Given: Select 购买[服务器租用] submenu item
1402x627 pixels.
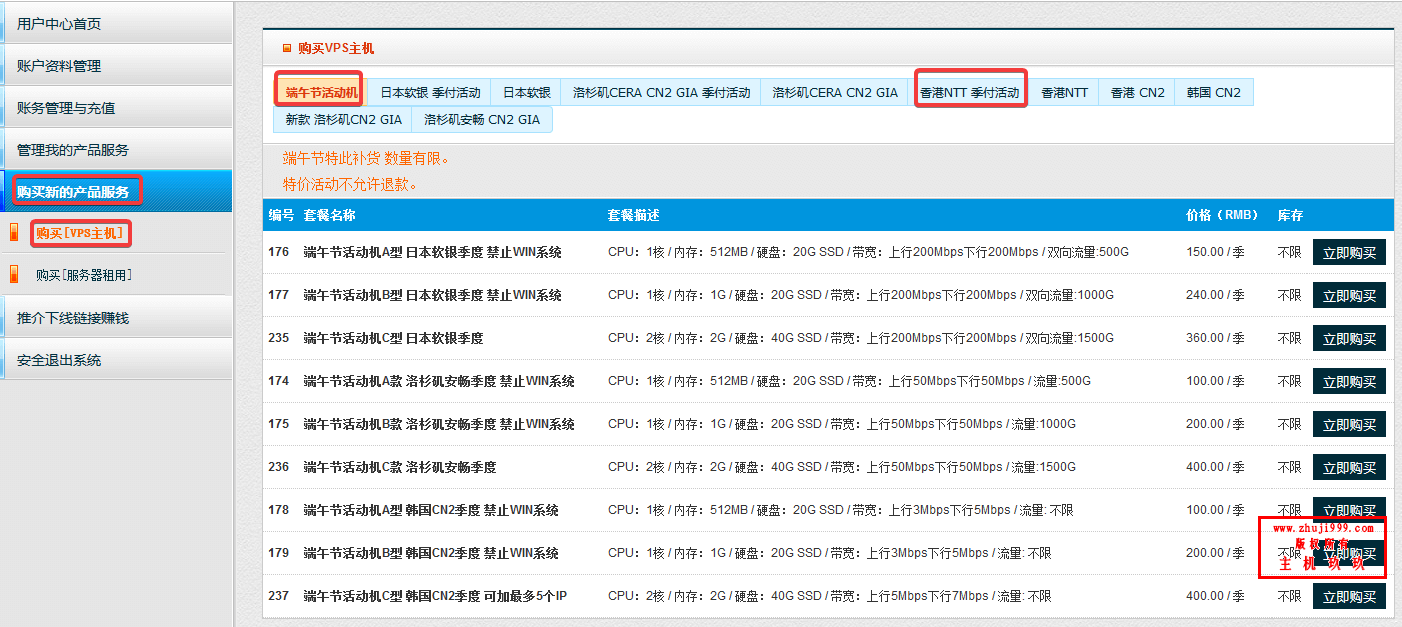Looking at the screenshot, I should 84,275.
